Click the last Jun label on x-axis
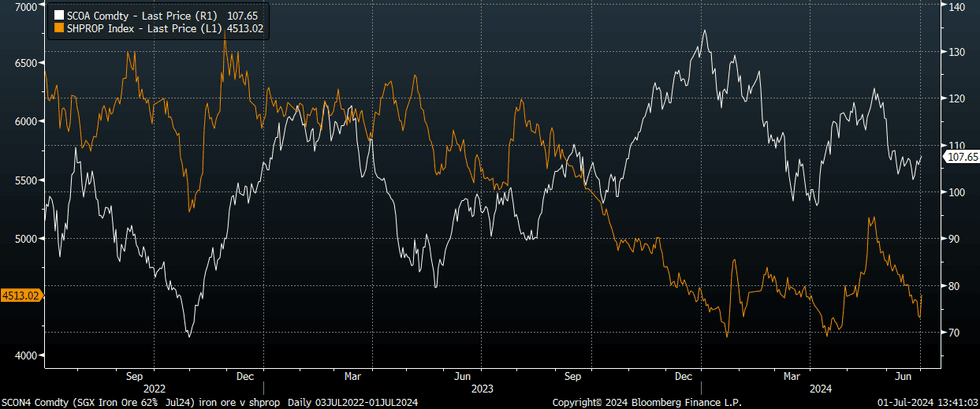 point(902,376)
